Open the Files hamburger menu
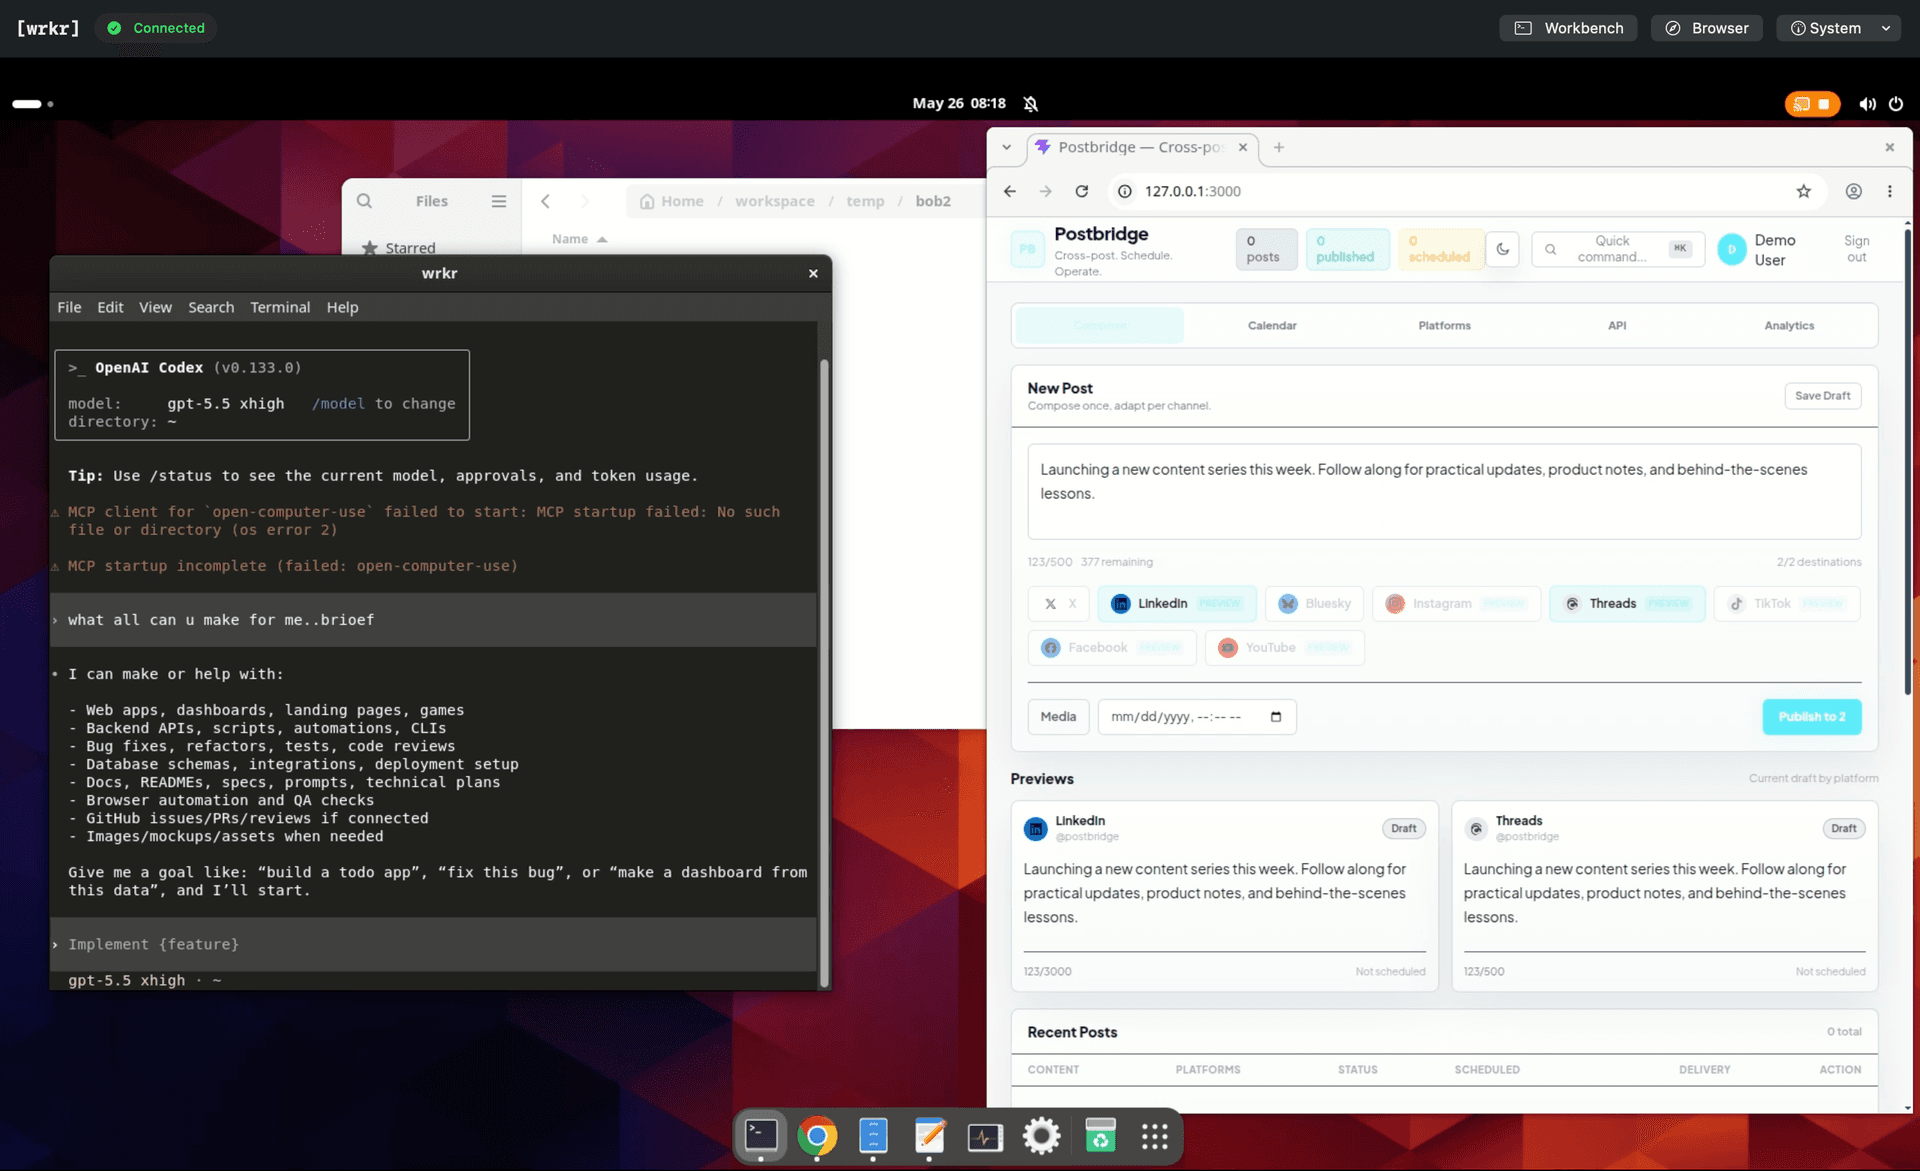This screenshot has height=1171, width=1920. coord(499,201)
